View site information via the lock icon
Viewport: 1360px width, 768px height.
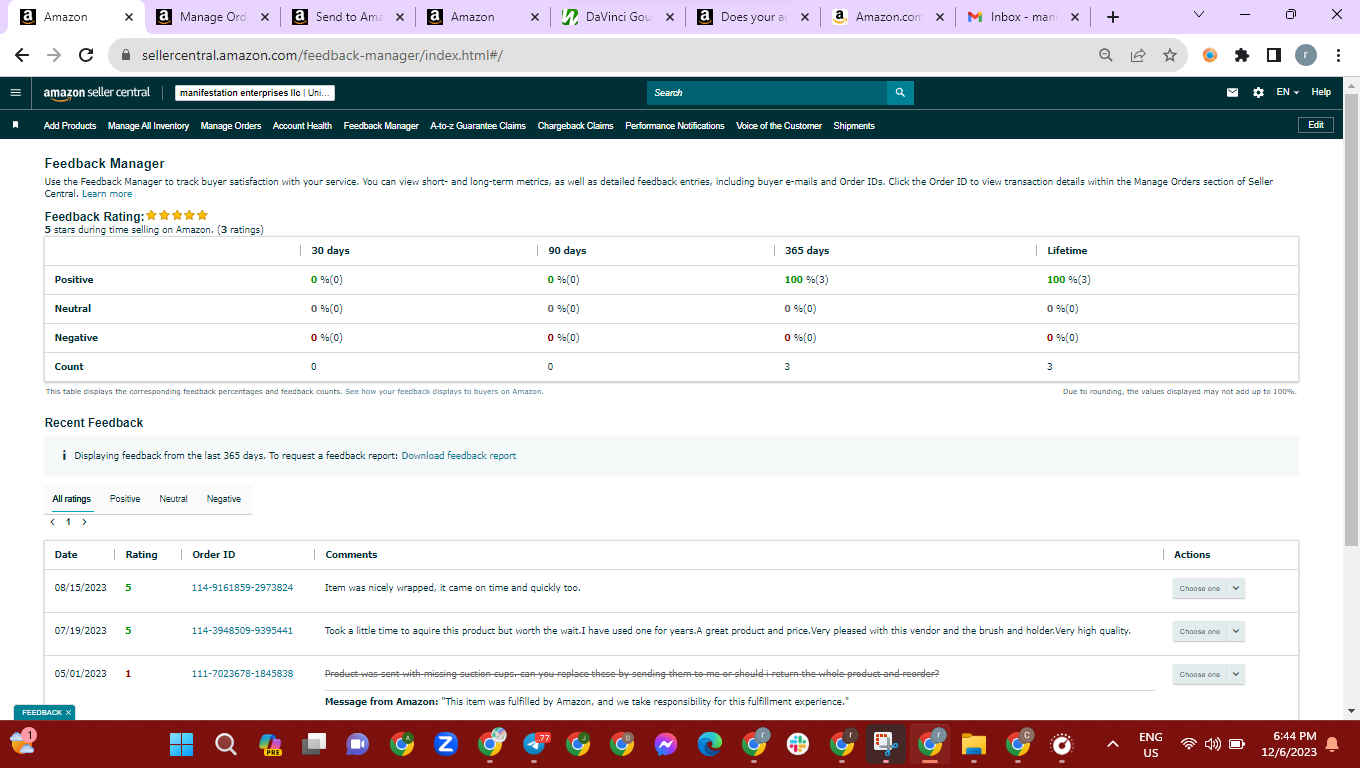coord(126,56)
